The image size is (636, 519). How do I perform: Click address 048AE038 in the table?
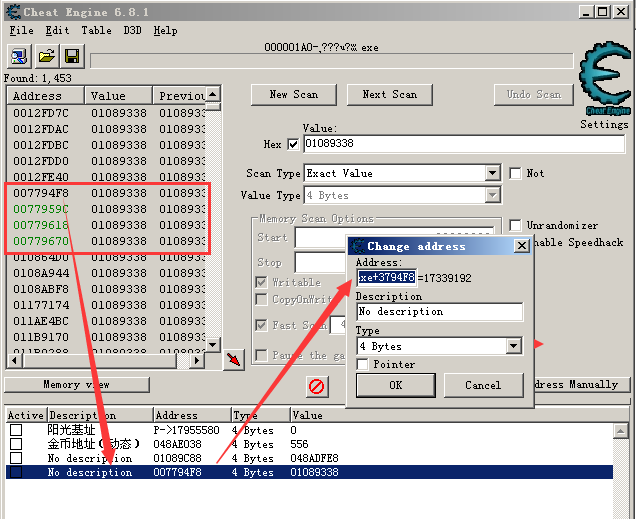pos(177,444)
